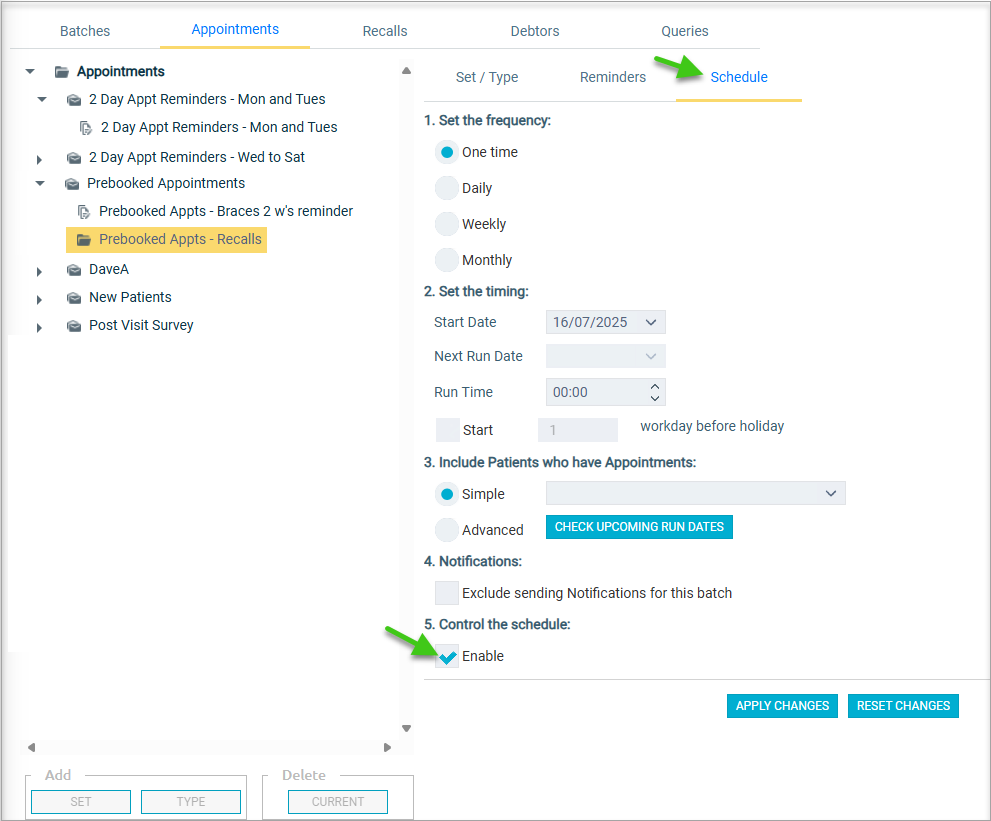
Task: Expand the Post Visit Survey set
Action: pyautogui.click(x=39, y=328)
